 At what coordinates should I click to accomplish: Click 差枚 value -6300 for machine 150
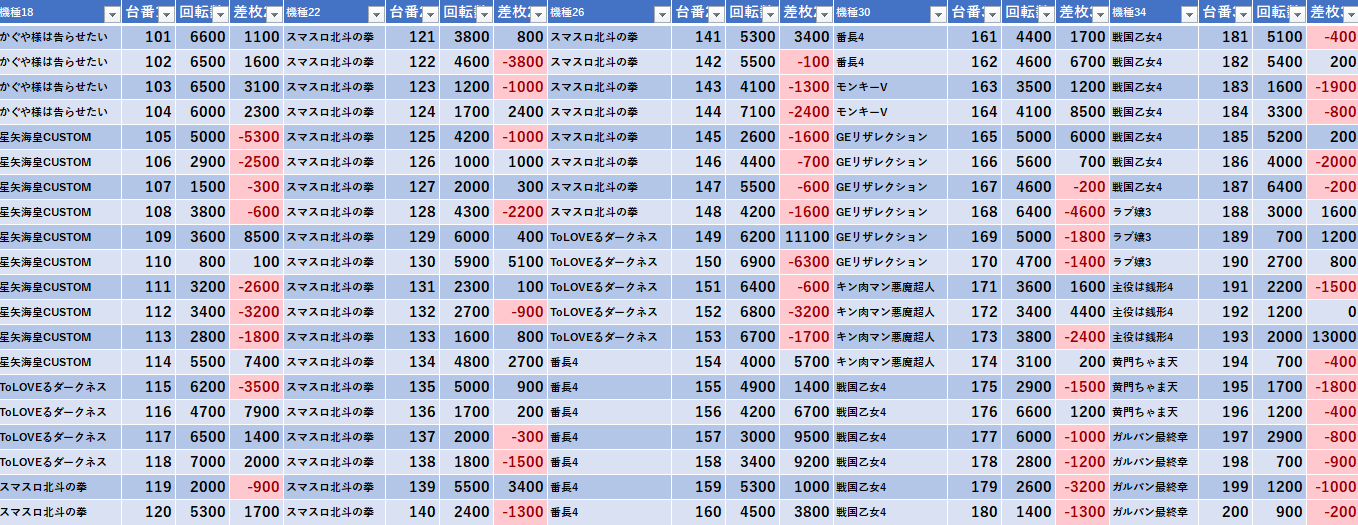[806, 262]
